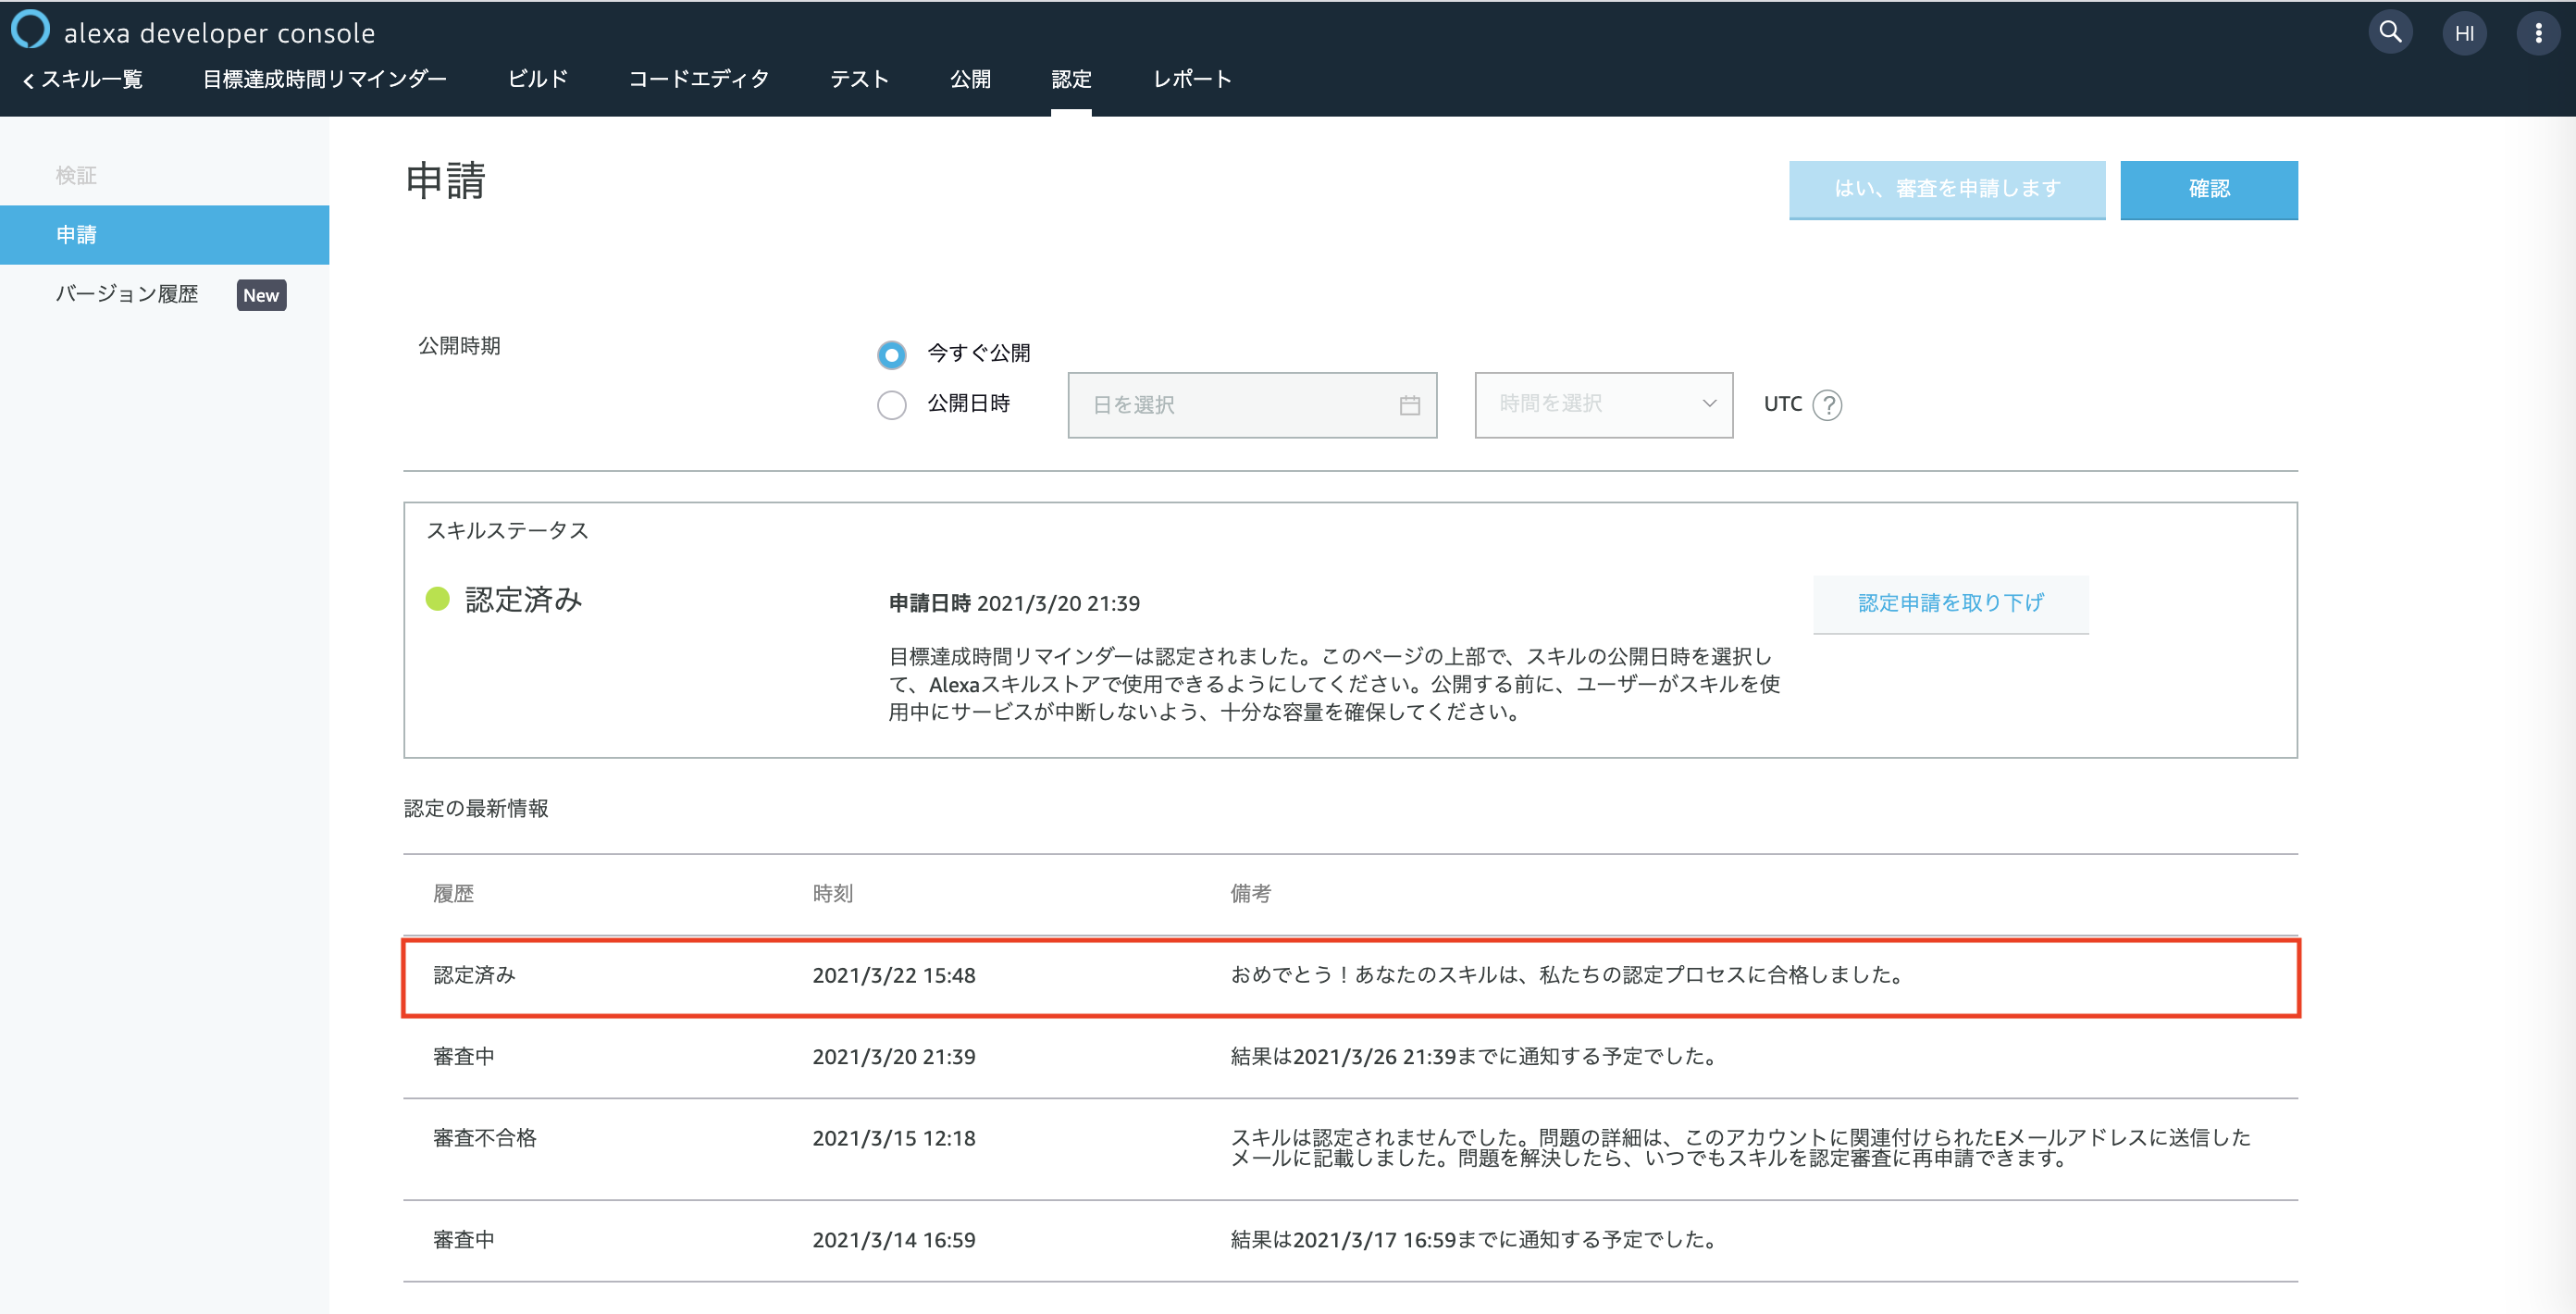Click the 確認 button
Viewport: 2576px width, 1314px height.
2208,189
